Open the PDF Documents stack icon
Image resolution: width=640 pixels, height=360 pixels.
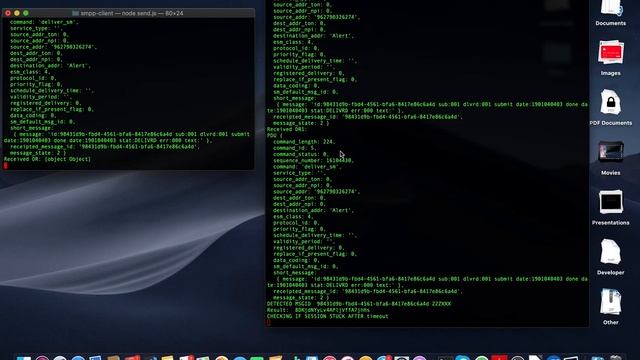pos(611,102)
